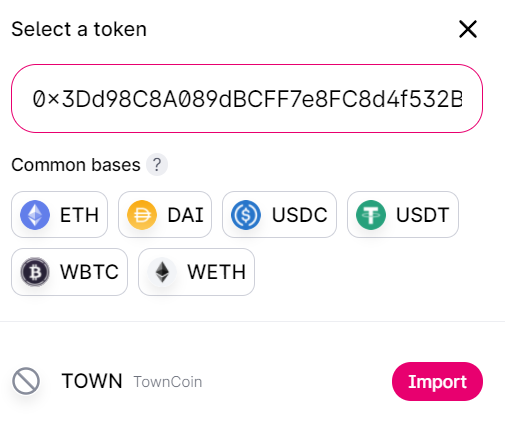Select the USDC text label
Viewport: 505px width, 439px height.
(300, 215)
